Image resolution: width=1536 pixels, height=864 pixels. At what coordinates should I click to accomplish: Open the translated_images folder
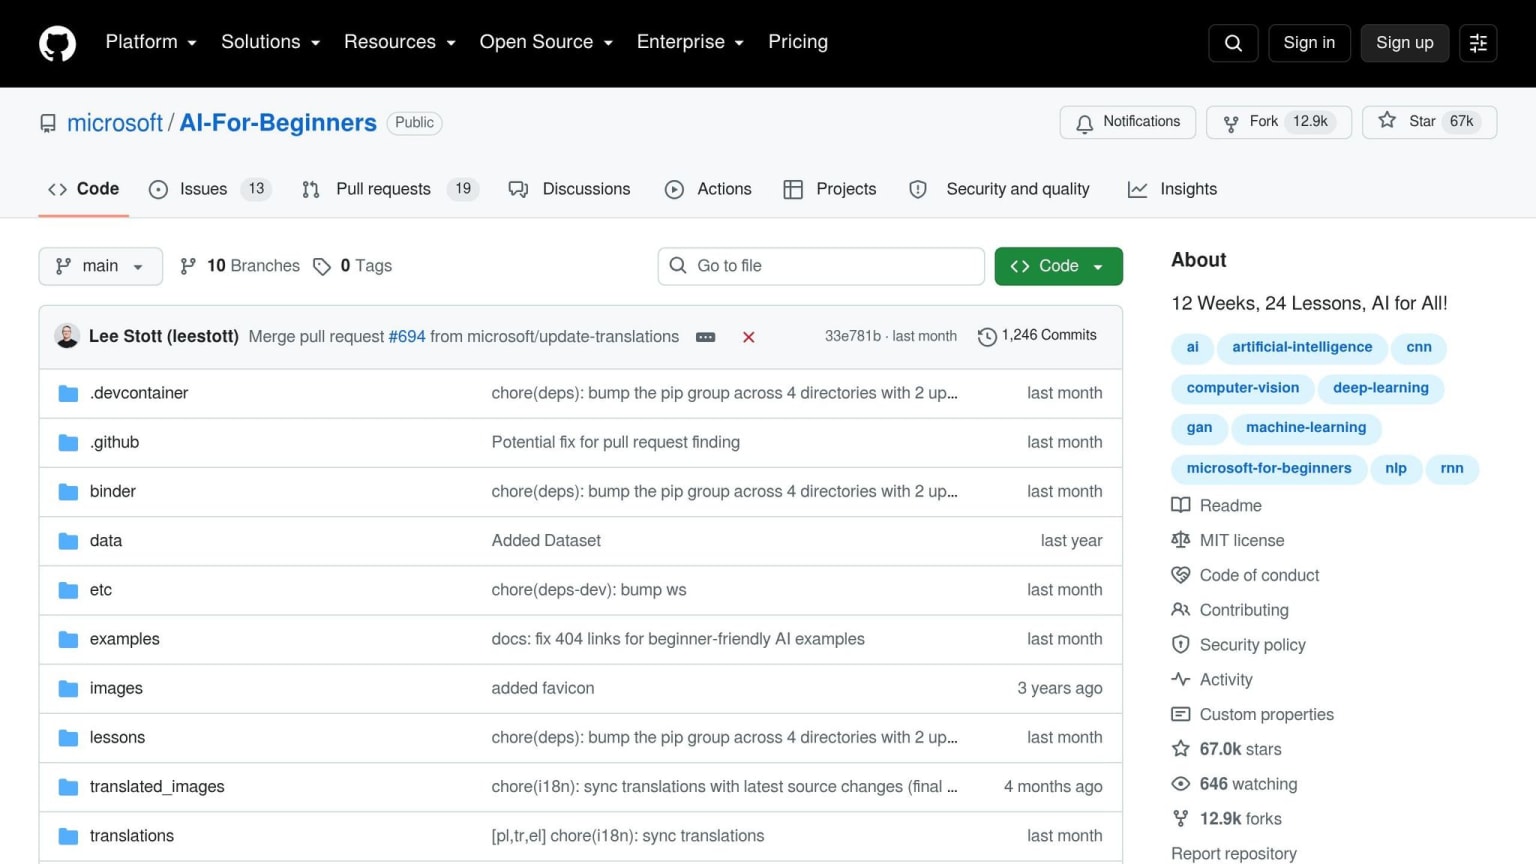(157, 787)
